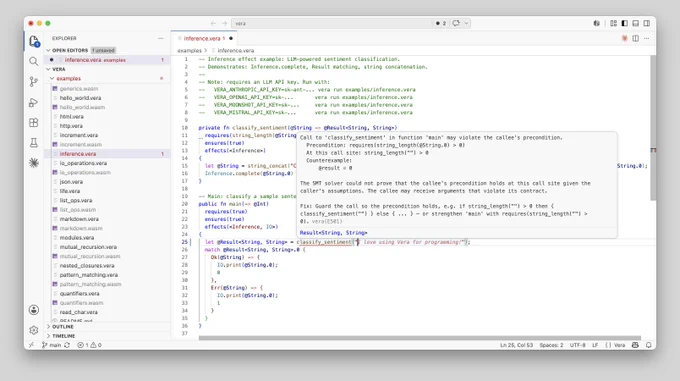
Task: Open the errors and warnings status item
Action: point(89,345)
